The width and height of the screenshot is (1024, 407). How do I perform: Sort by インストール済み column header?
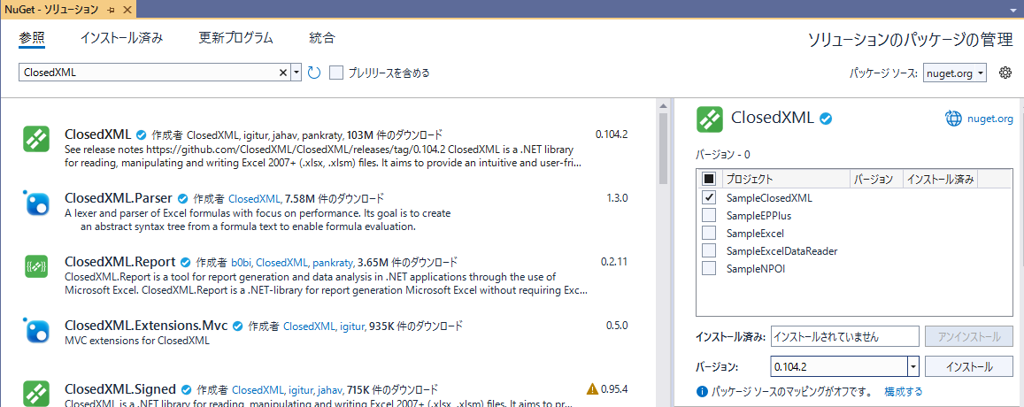pos(940,179)
